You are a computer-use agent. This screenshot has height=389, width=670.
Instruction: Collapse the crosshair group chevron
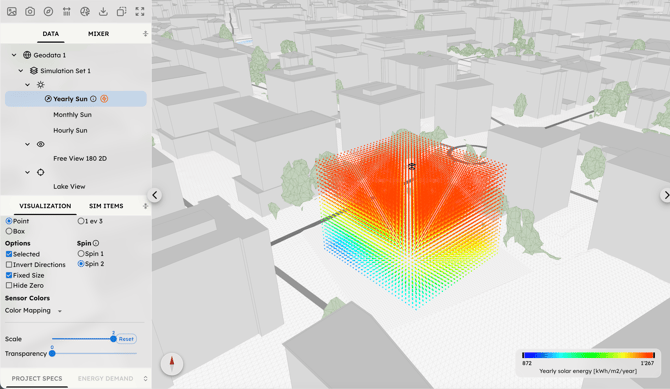[x=28, y=172]
